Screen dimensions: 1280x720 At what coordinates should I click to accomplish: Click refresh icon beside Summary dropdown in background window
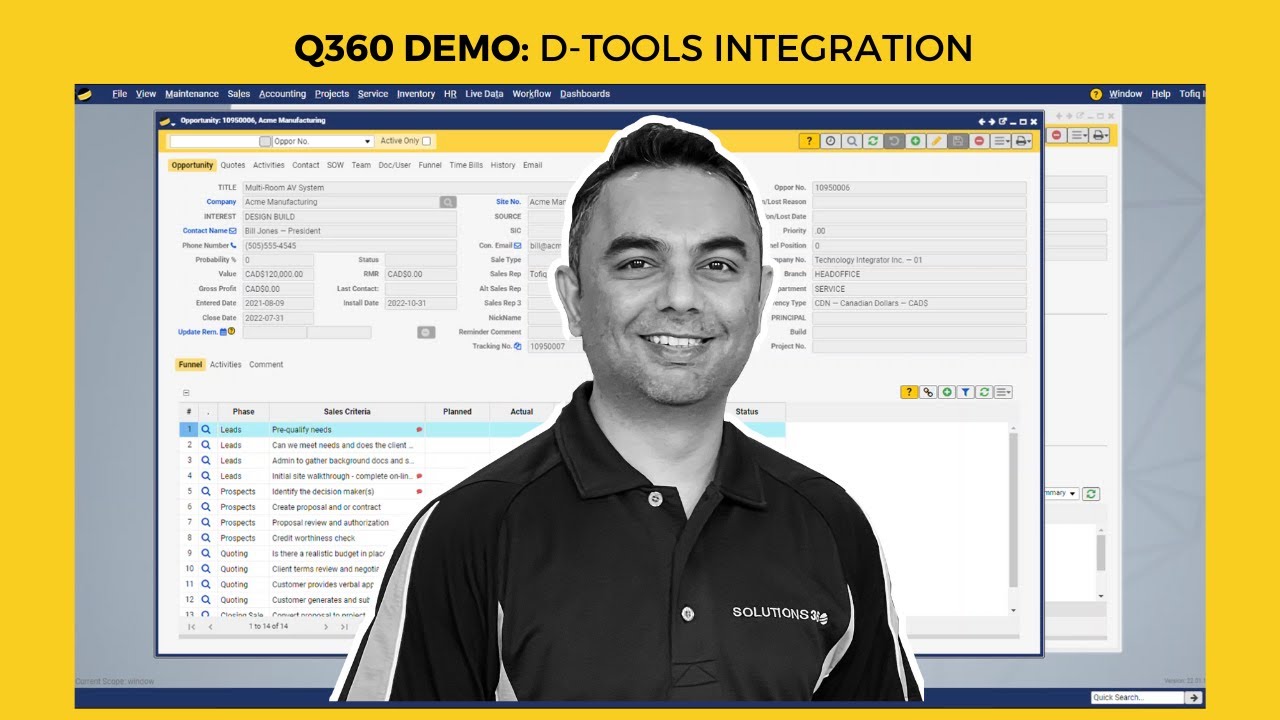click(1091, 494)
